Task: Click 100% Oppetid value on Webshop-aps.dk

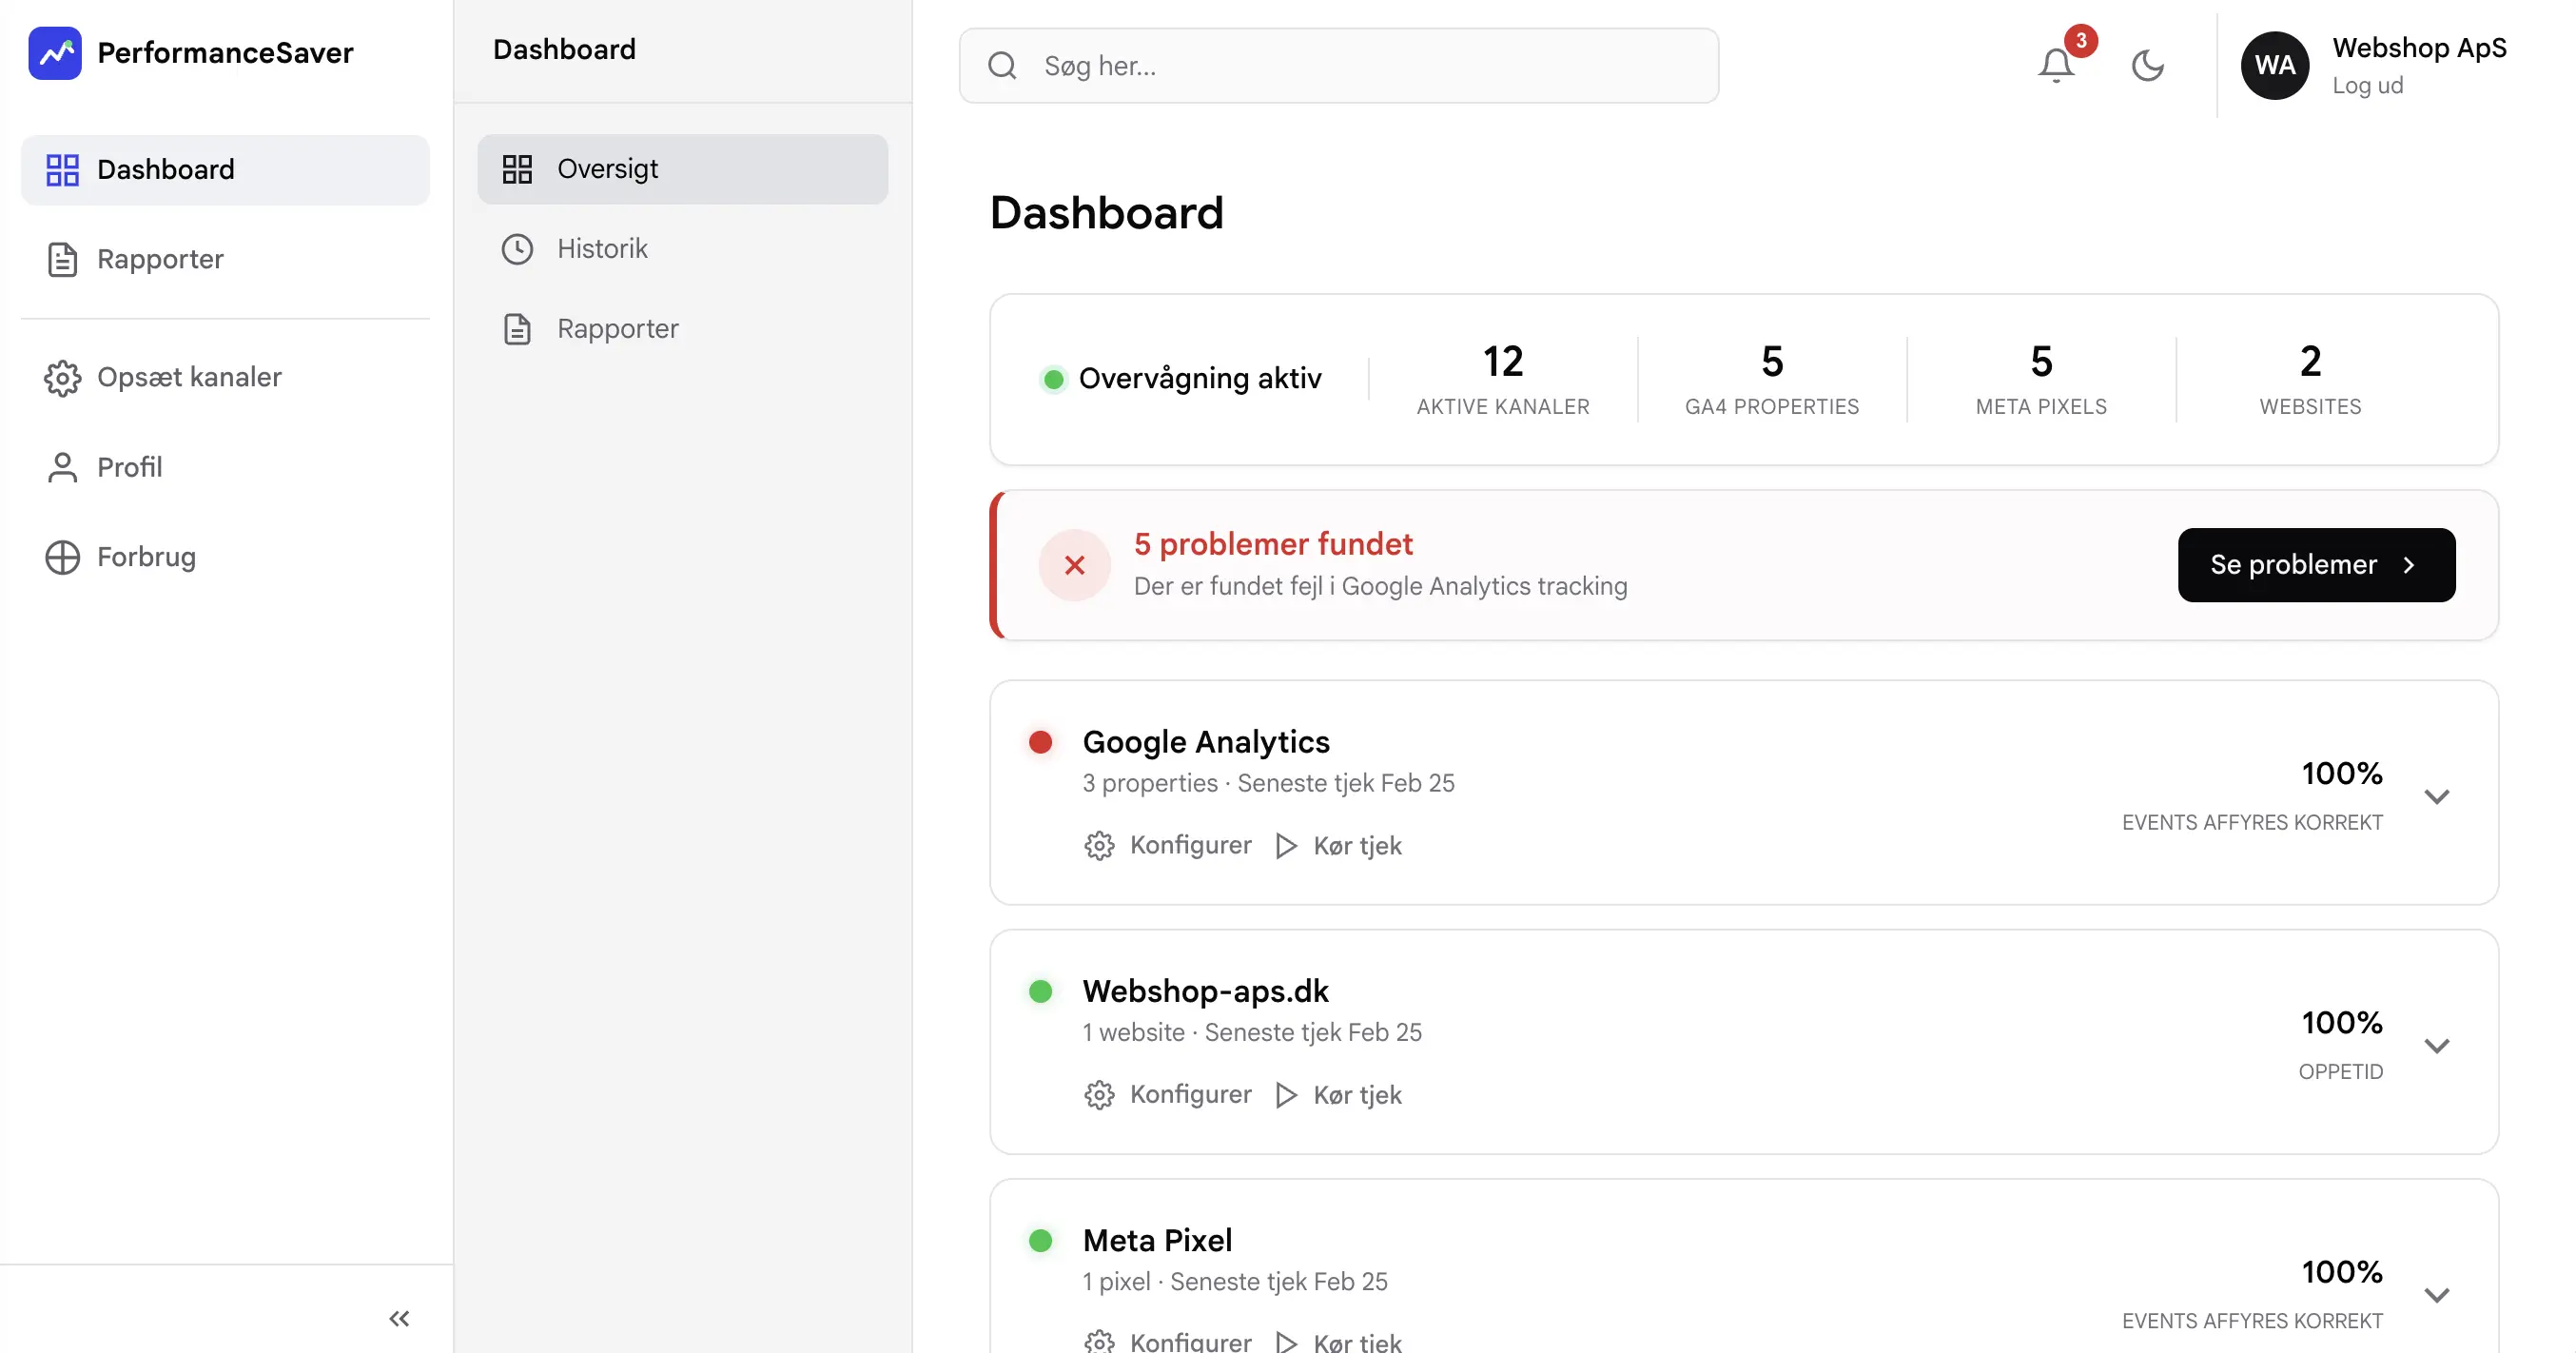Action: [x=2341, y=1023]
